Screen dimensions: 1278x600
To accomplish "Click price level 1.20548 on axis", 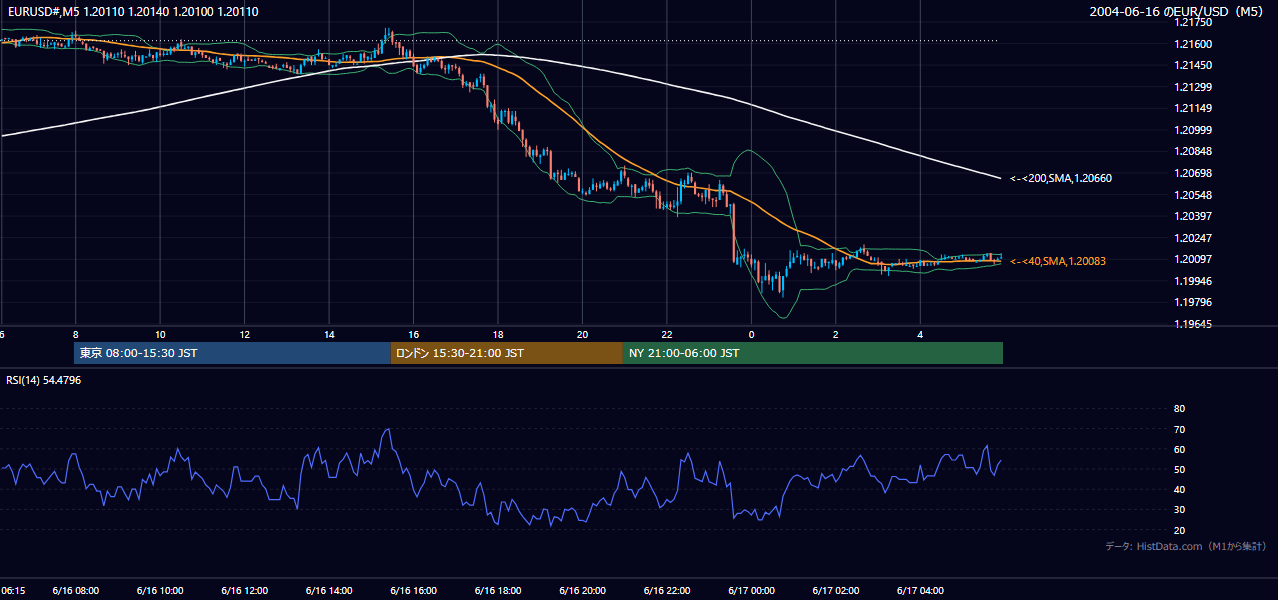I will [1193, 195].
